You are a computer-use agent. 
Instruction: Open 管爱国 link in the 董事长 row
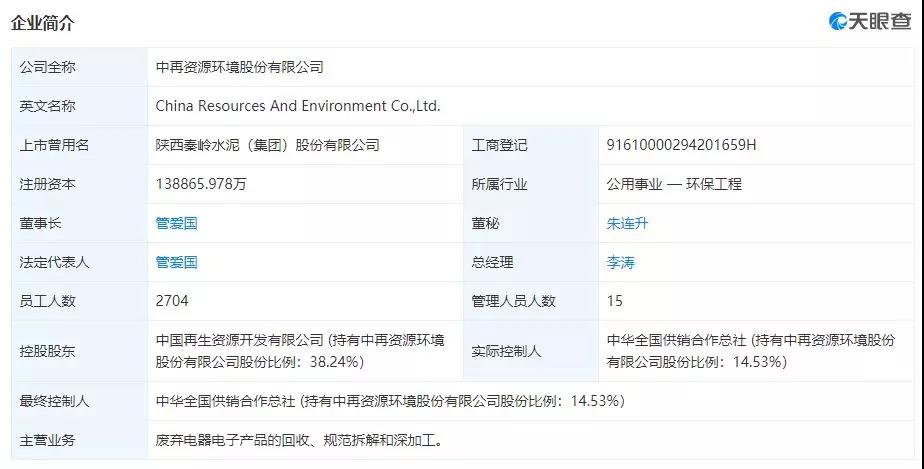coord(176,223)
